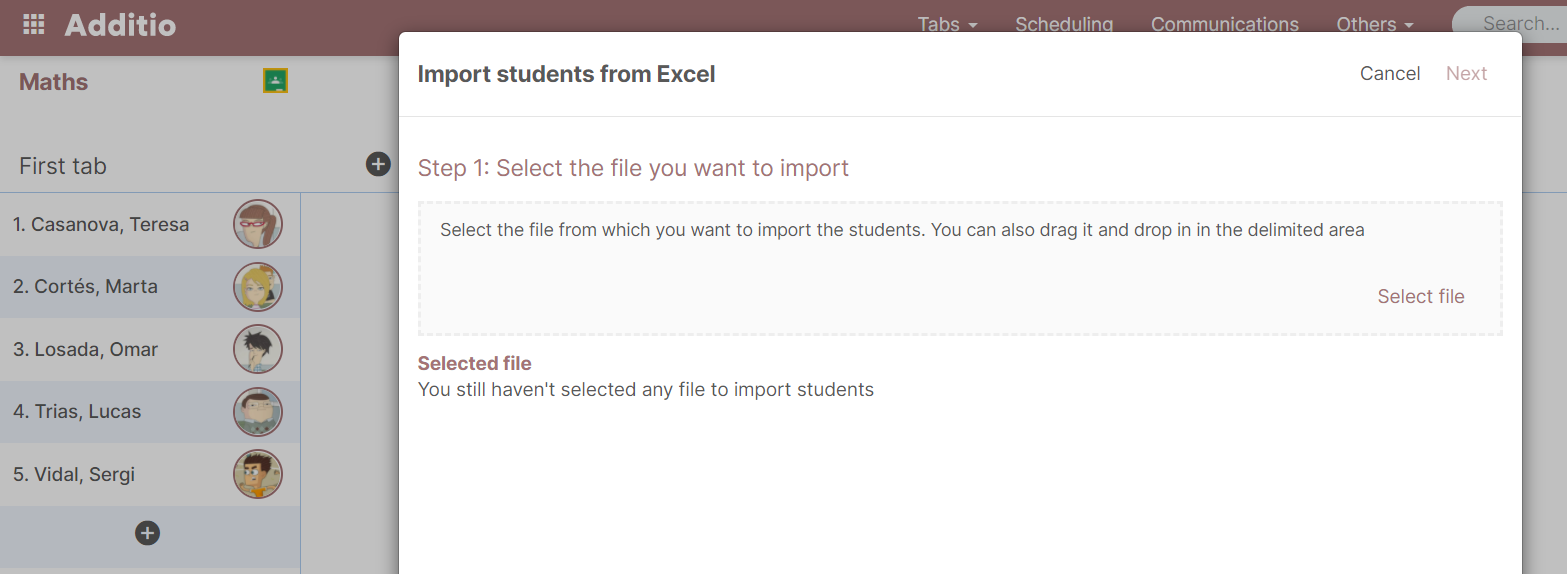Click Marta Cortés's avatar

coord(258,287)
